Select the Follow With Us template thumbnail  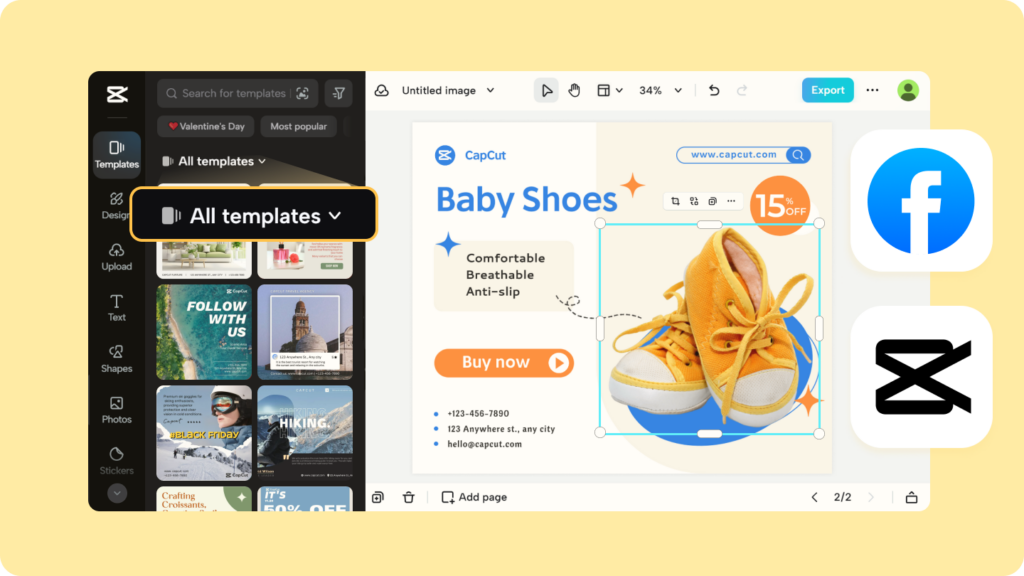point(204,332)
